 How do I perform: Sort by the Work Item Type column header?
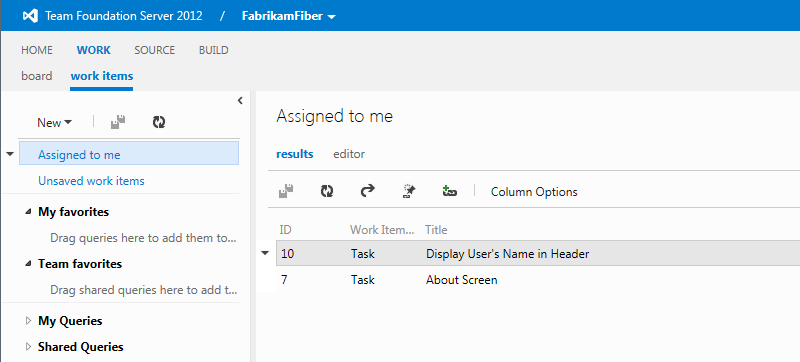(383, 230)
